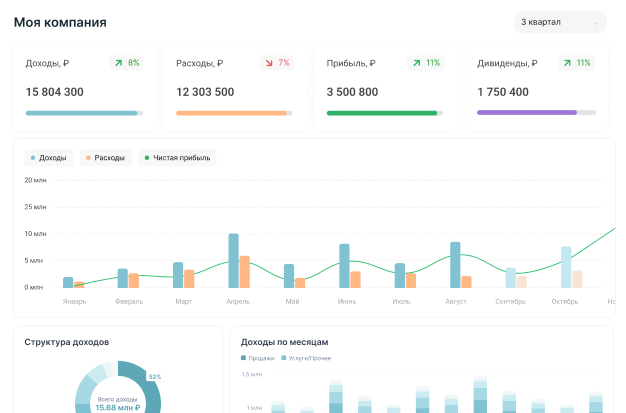Click the Май axis label
Viewport: 626px width, 413px height.
[293, 302]
